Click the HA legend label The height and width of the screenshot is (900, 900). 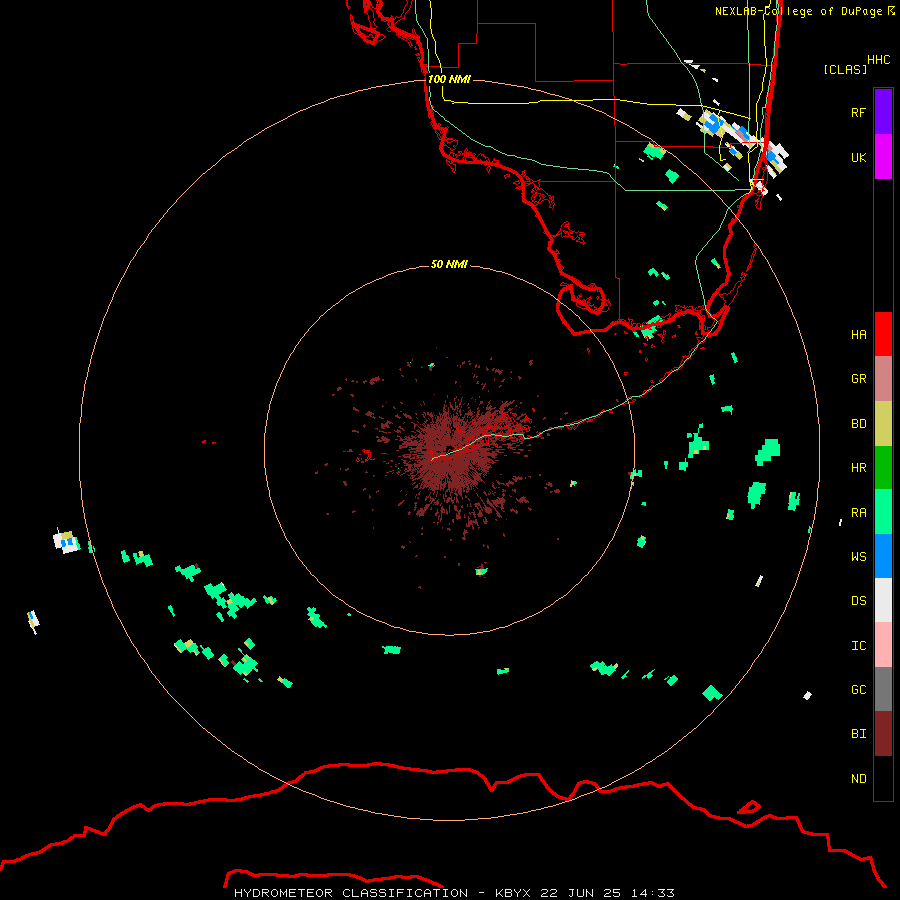click(858, 335)
